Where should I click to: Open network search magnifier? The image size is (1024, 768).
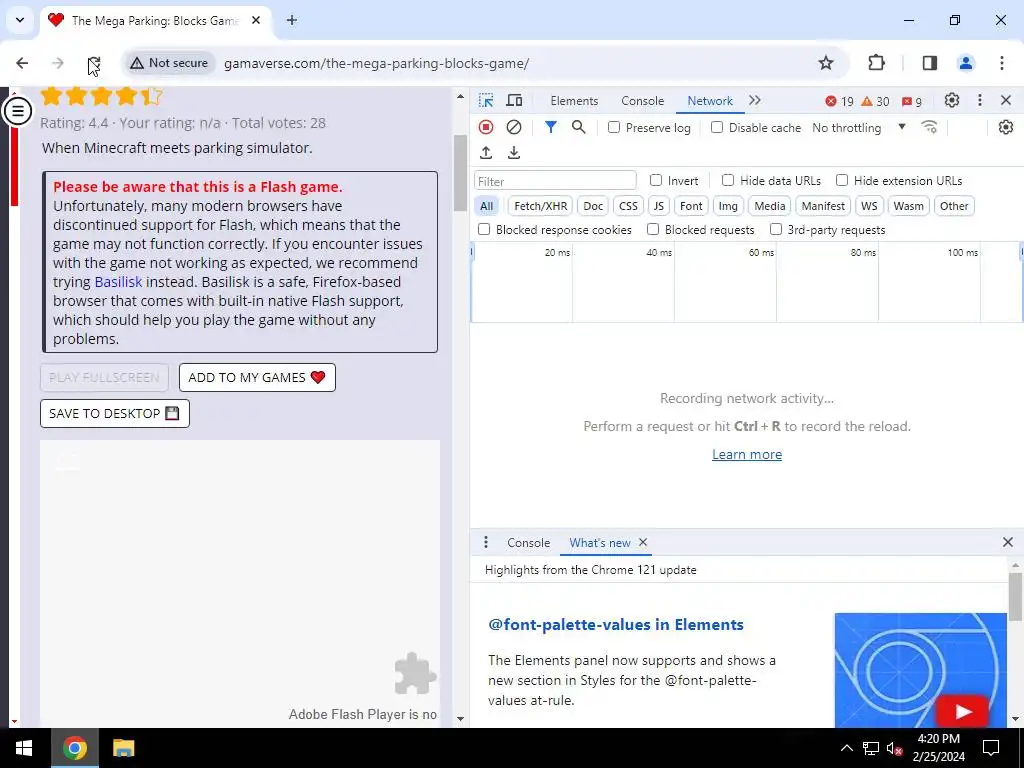[x=579, y=127]
